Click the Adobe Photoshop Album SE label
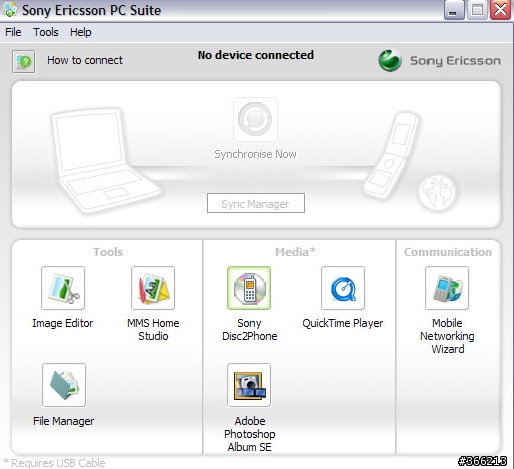 (x=250, y=434)
